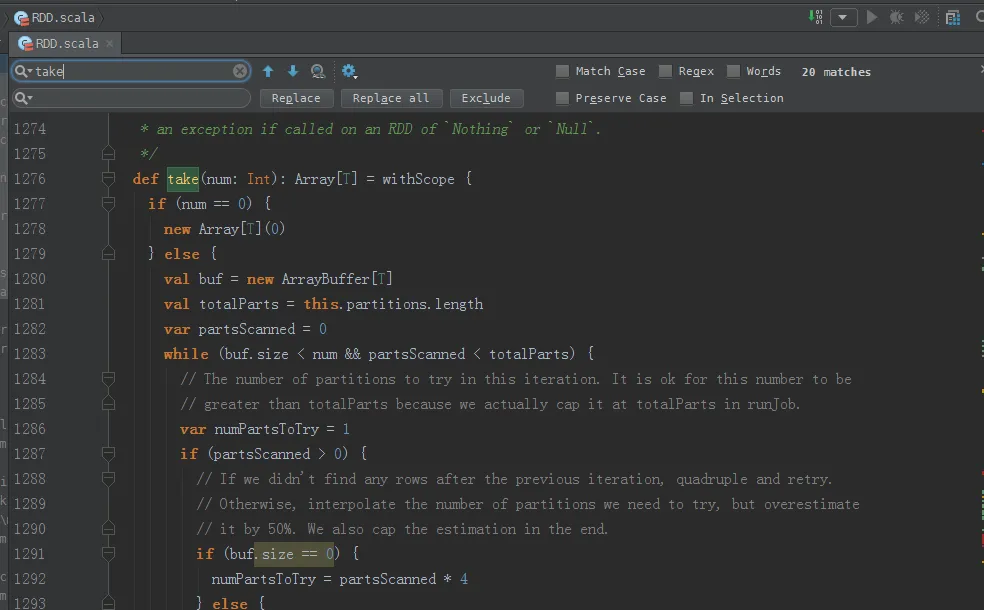Screen dimensions: 984x610
Task: Click the Find All occurrences icon
Action: click(318, 71)
